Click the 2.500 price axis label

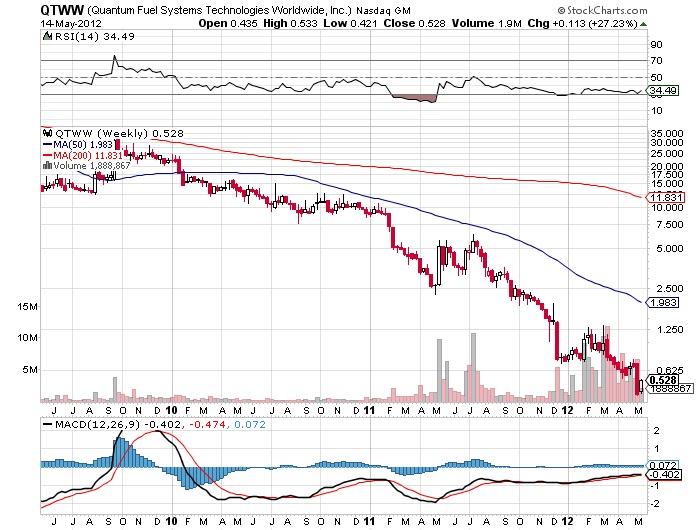pyautogui.click(x=670, y=288)
